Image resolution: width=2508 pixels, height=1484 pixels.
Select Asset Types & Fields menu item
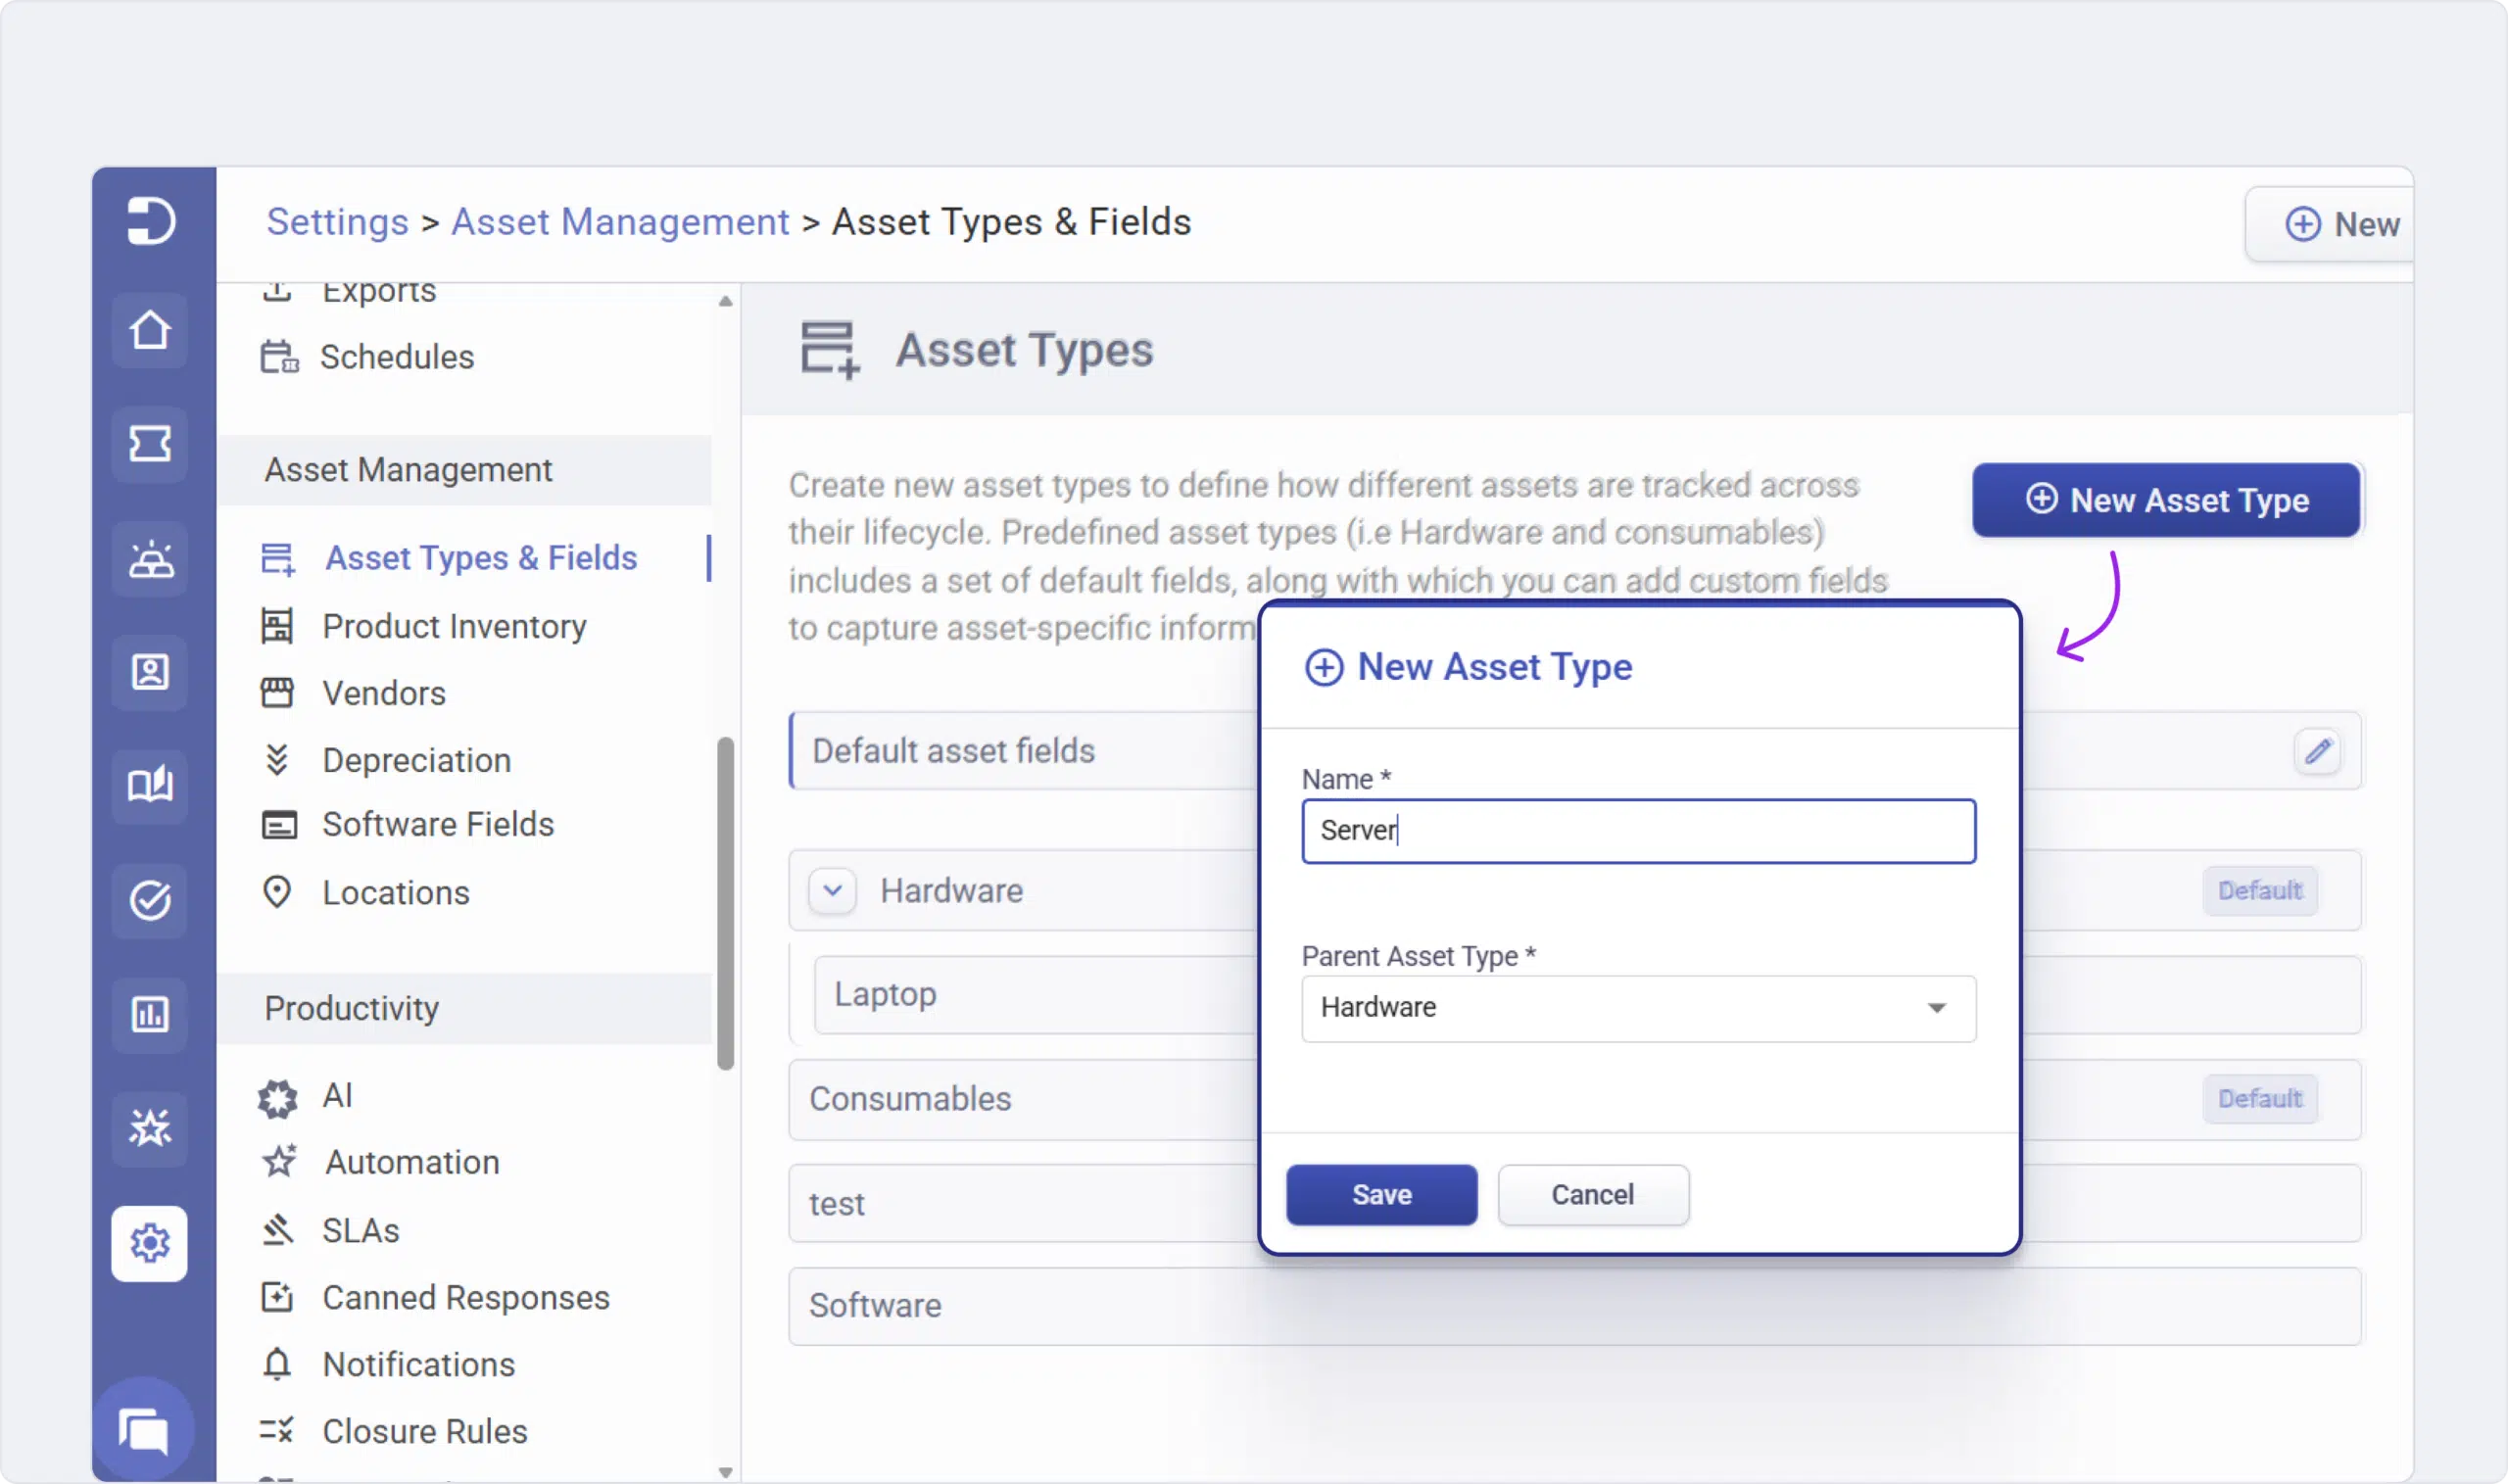point(481,558)
